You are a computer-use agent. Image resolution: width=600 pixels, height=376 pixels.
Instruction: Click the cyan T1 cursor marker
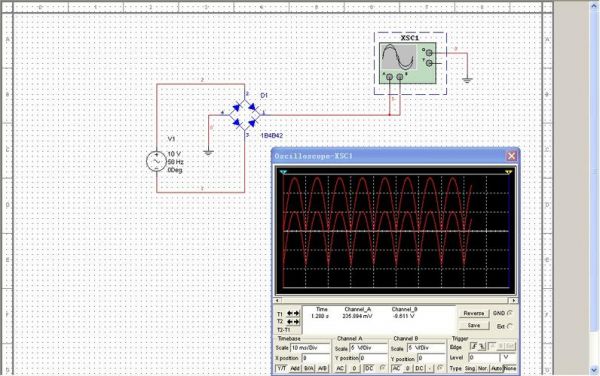pos(283,173)
